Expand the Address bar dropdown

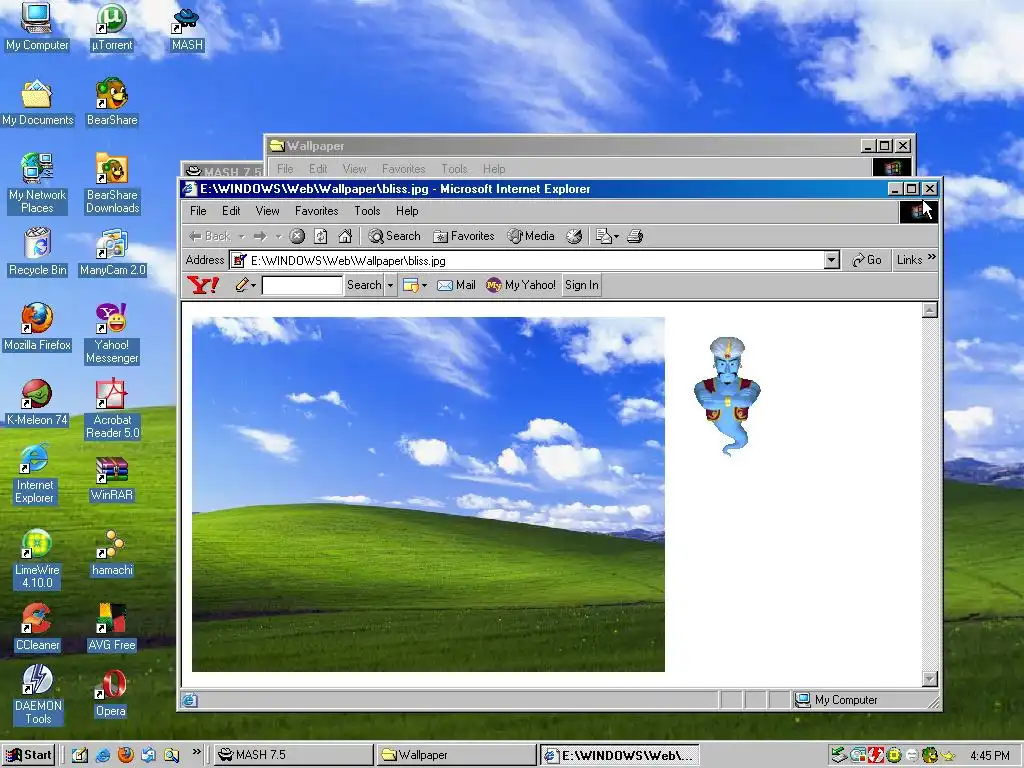831,260
